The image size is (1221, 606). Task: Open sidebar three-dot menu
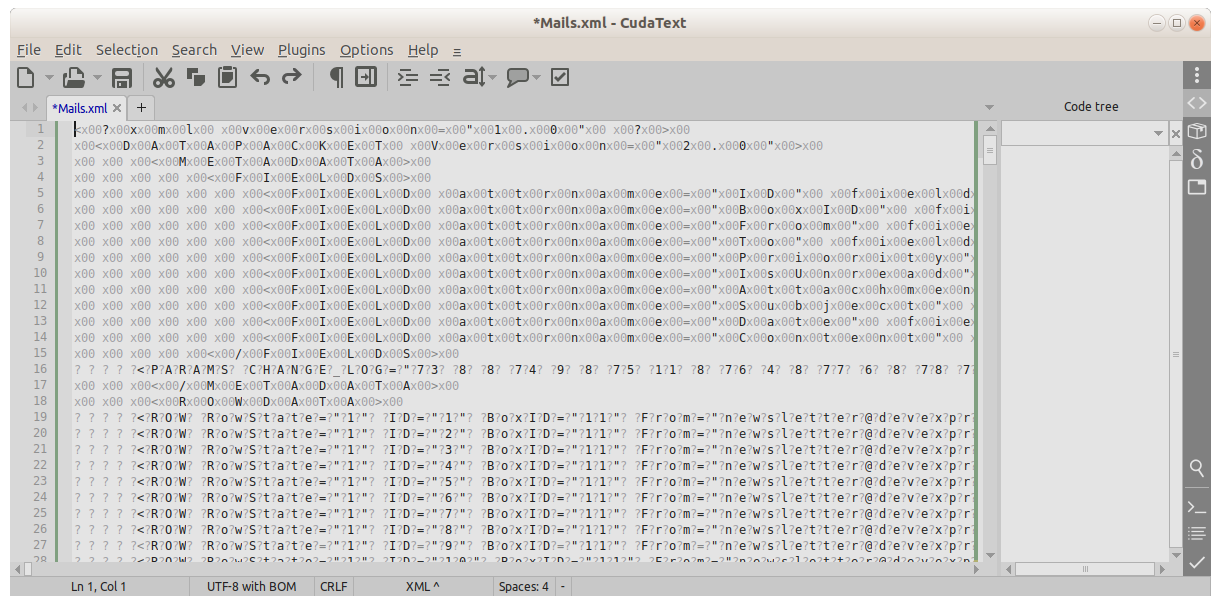coord(1197,75)
